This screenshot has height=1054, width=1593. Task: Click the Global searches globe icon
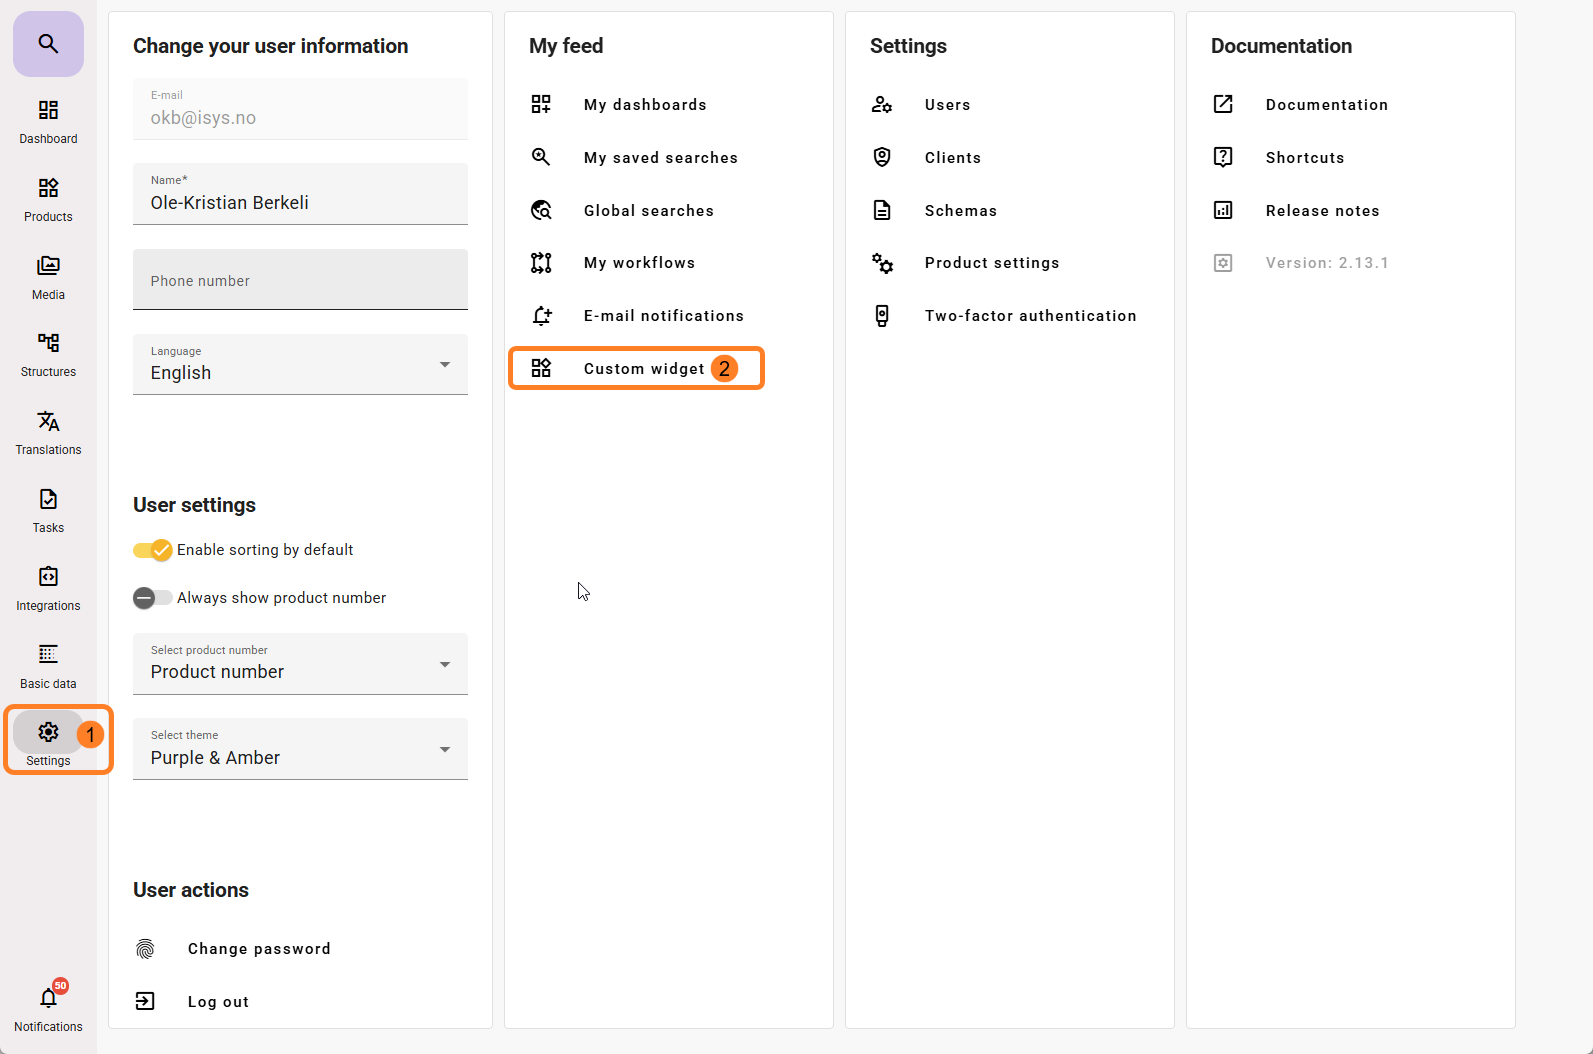tap(541, 210)
